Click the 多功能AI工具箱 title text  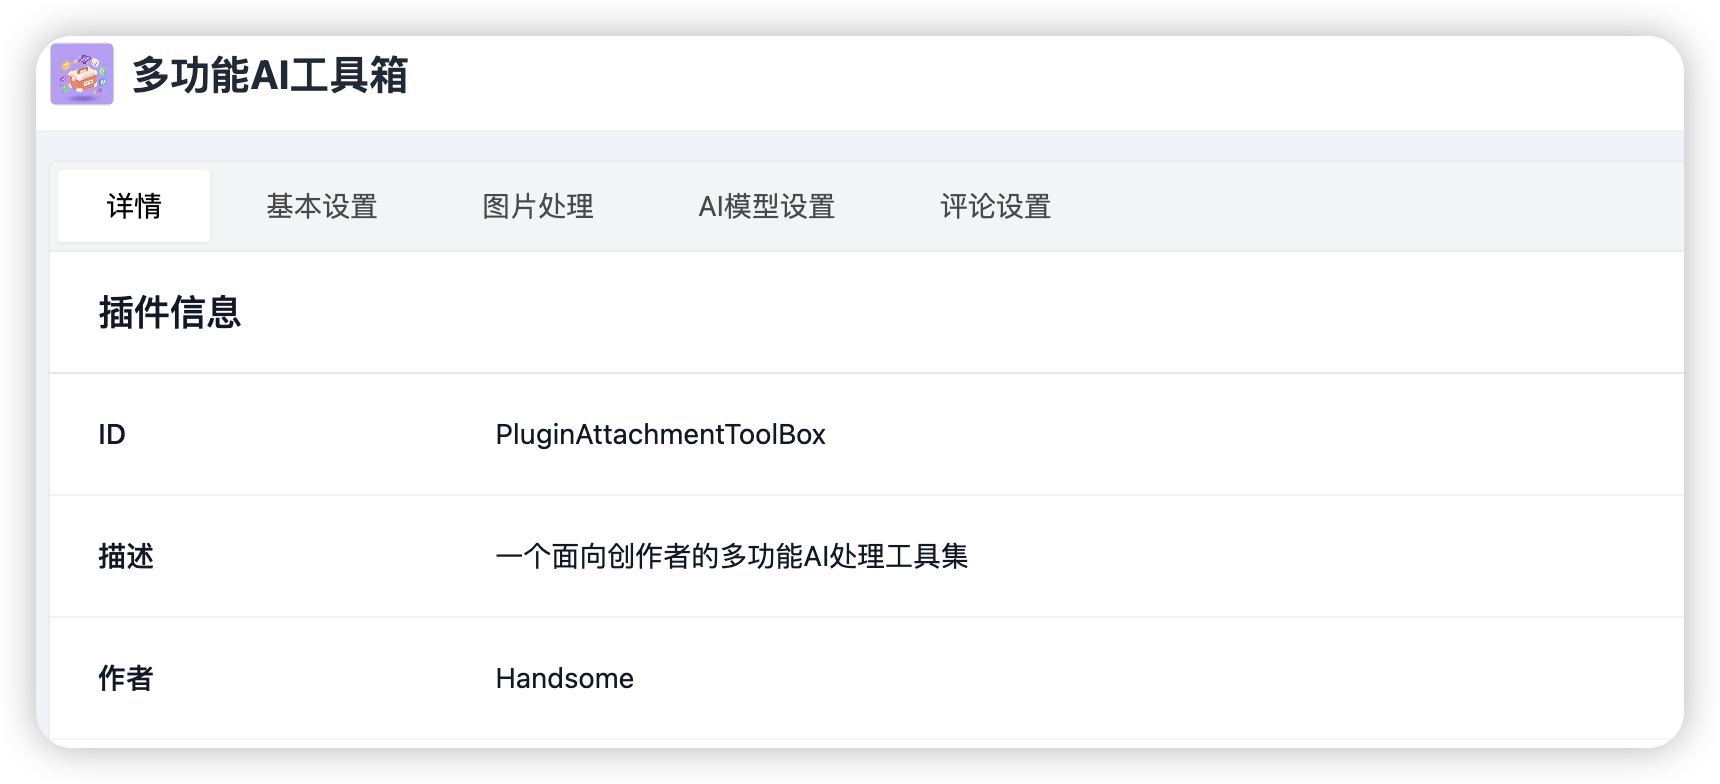tap(270, 75)
